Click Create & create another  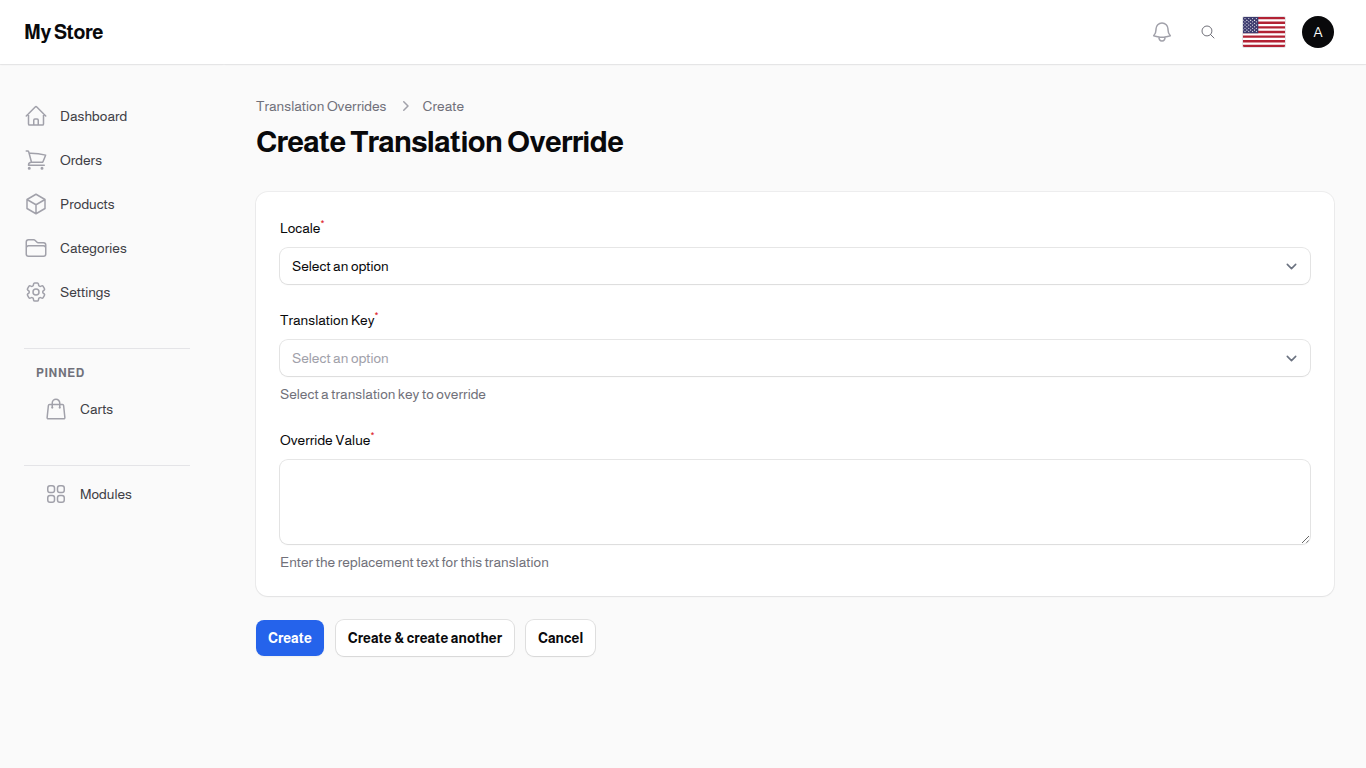click(x=424, y=637)
